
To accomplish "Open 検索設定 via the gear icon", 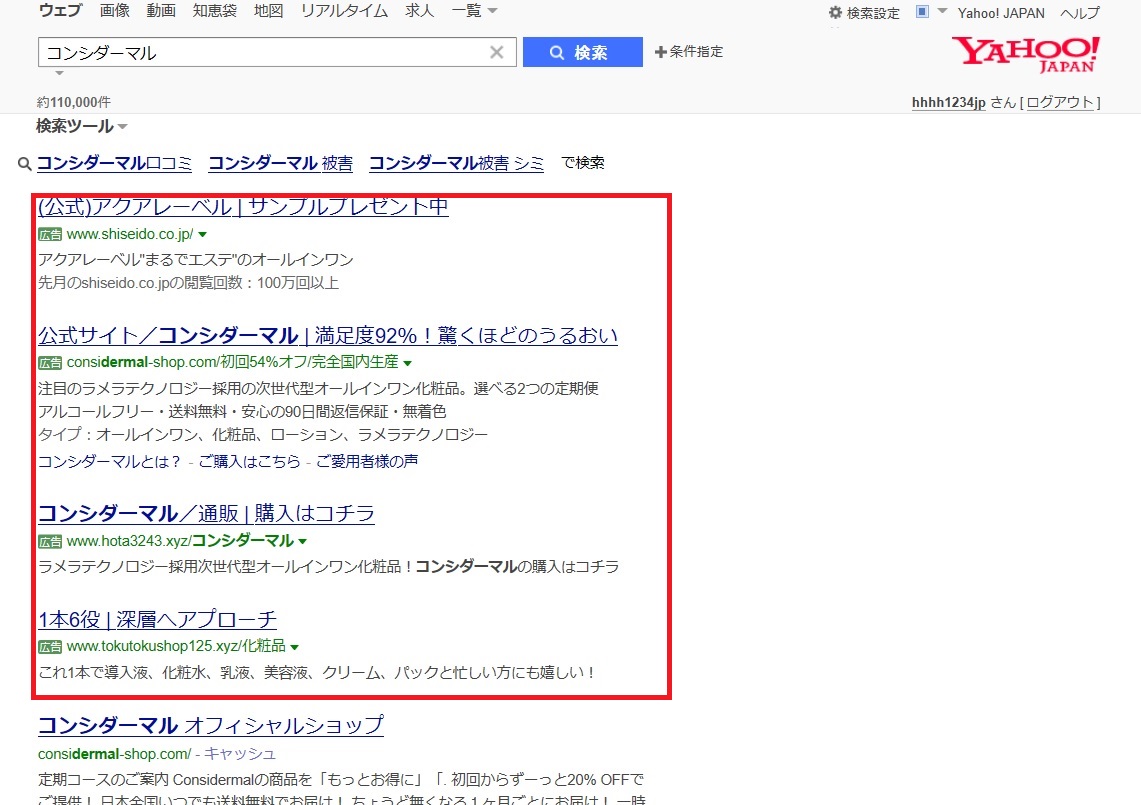I will [836, 13].
